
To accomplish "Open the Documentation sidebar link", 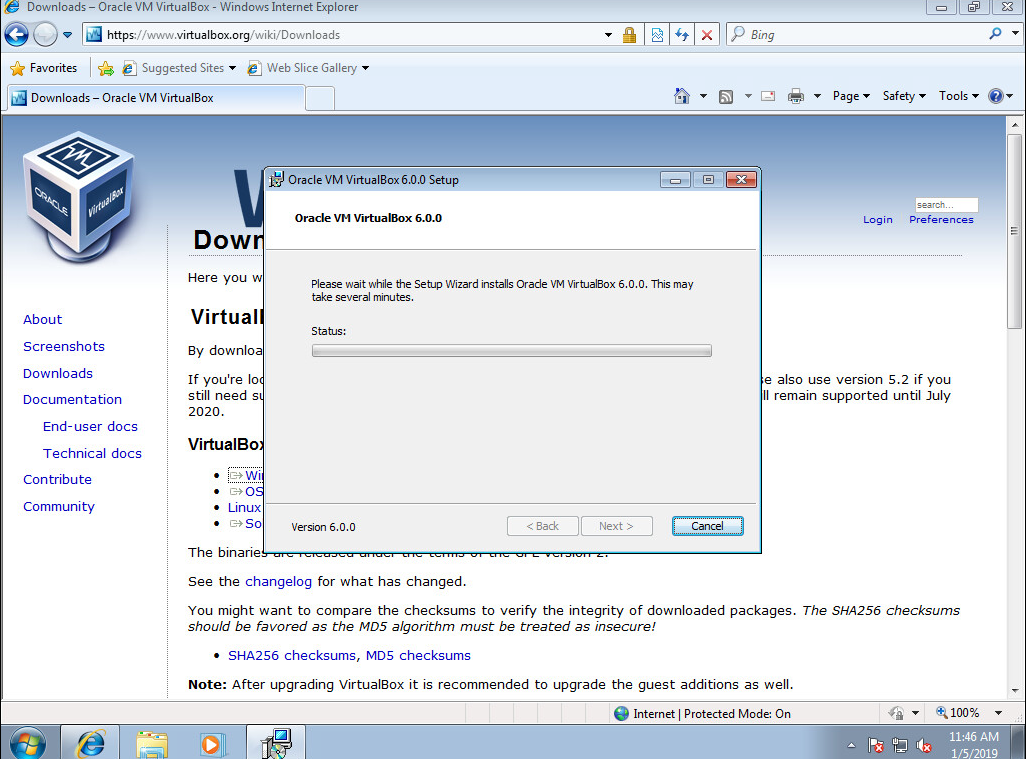I will point(72,399).
